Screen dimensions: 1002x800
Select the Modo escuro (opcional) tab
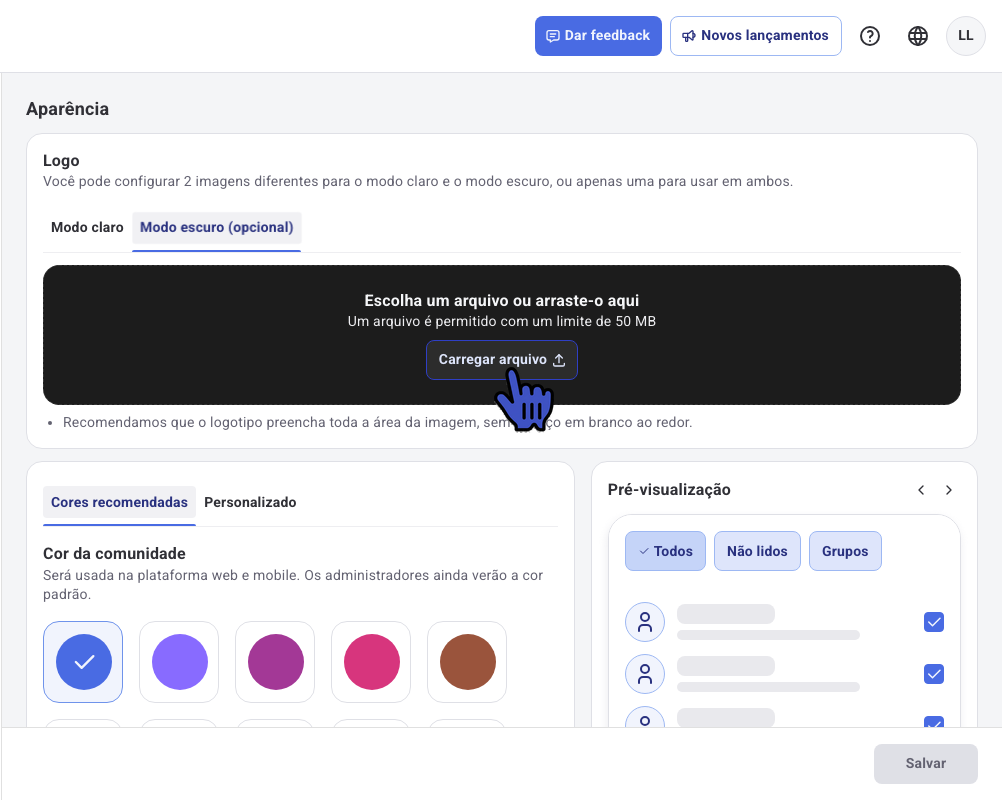[x=217, y=227]
